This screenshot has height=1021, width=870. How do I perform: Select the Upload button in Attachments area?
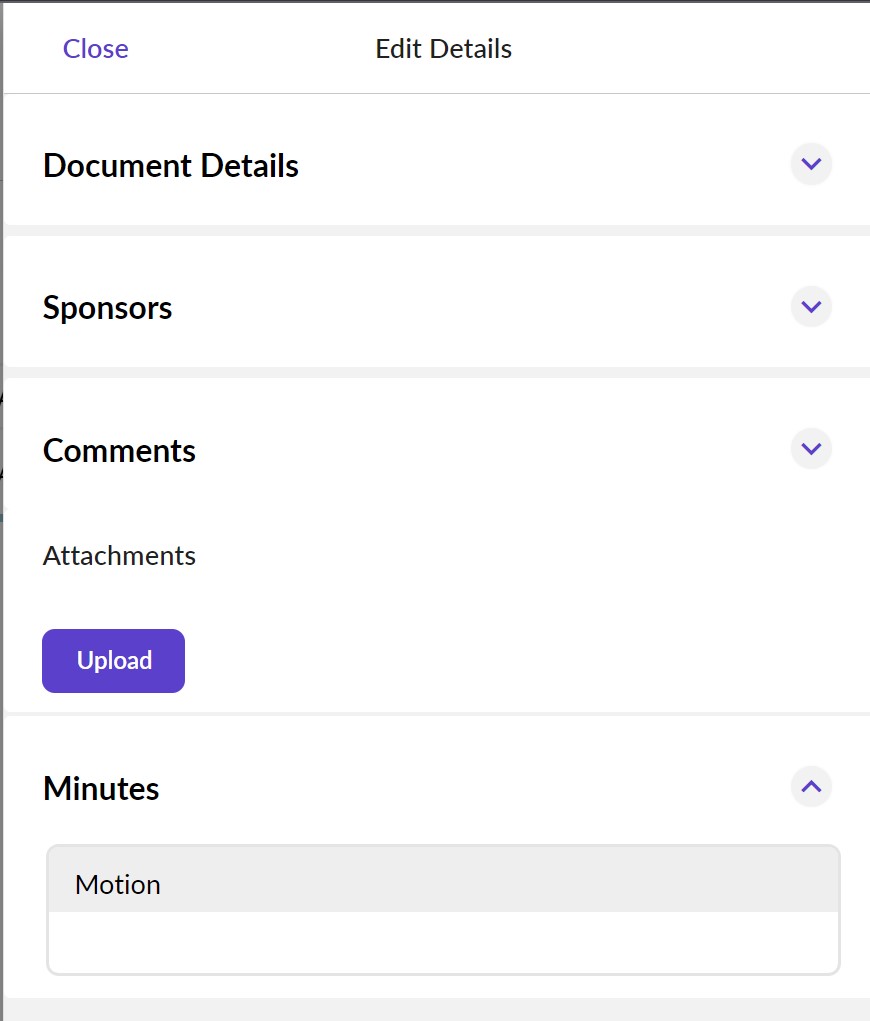point(113,660)
